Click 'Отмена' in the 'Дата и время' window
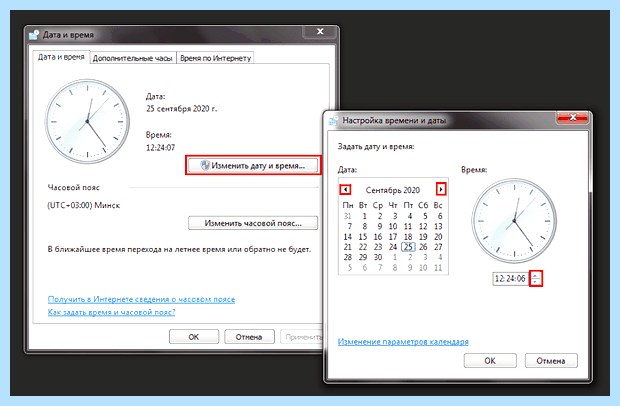This screenshot has width=620, height=406. pyautogui.click(x=249, y=337)
